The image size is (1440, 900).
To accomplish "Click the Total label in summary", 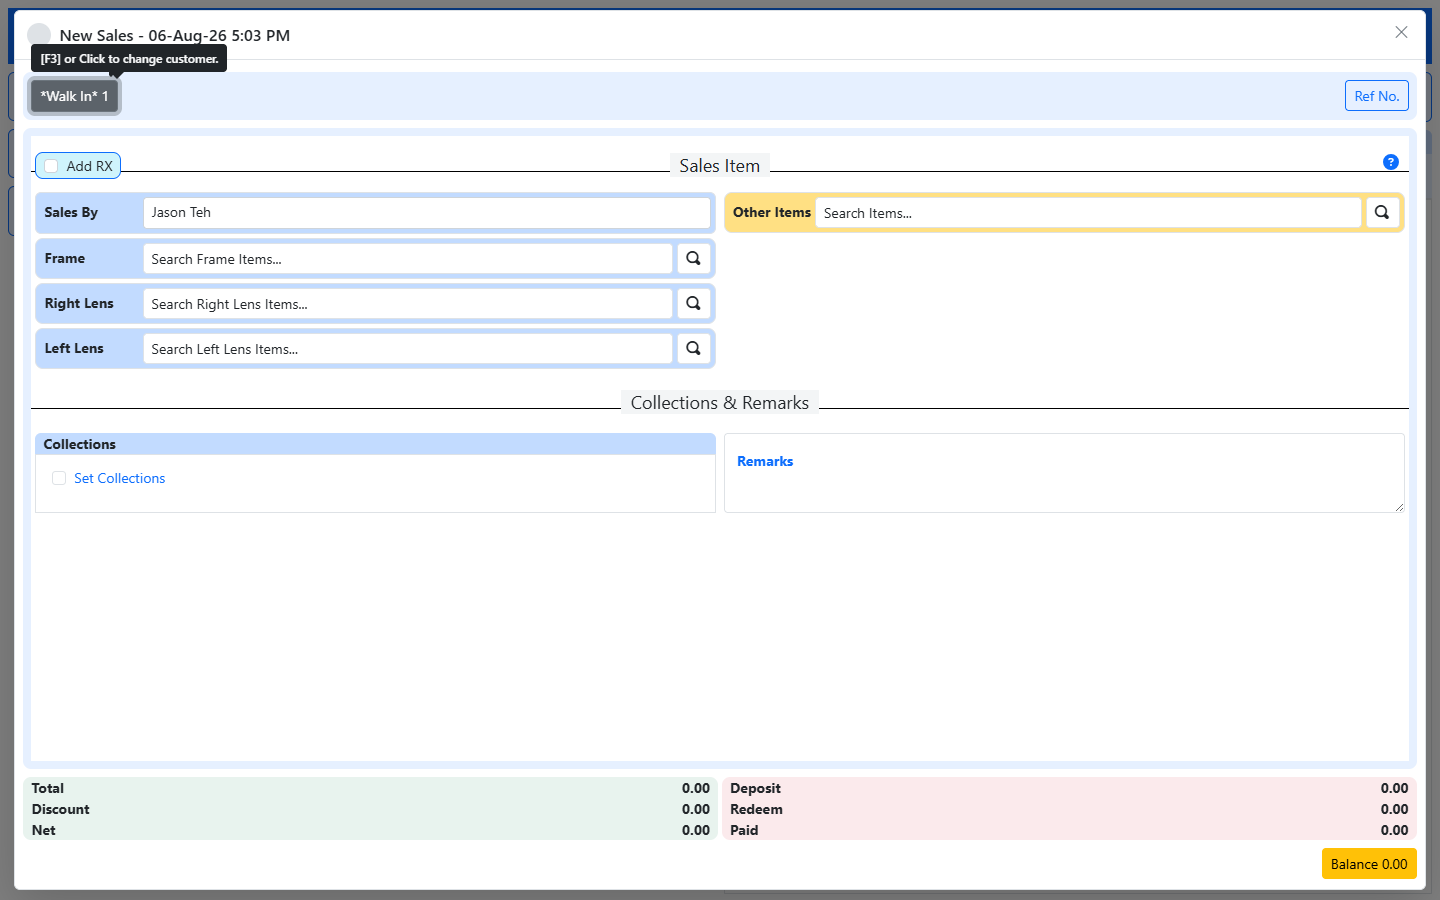I will pyautogui.click(x=48, y=788).
